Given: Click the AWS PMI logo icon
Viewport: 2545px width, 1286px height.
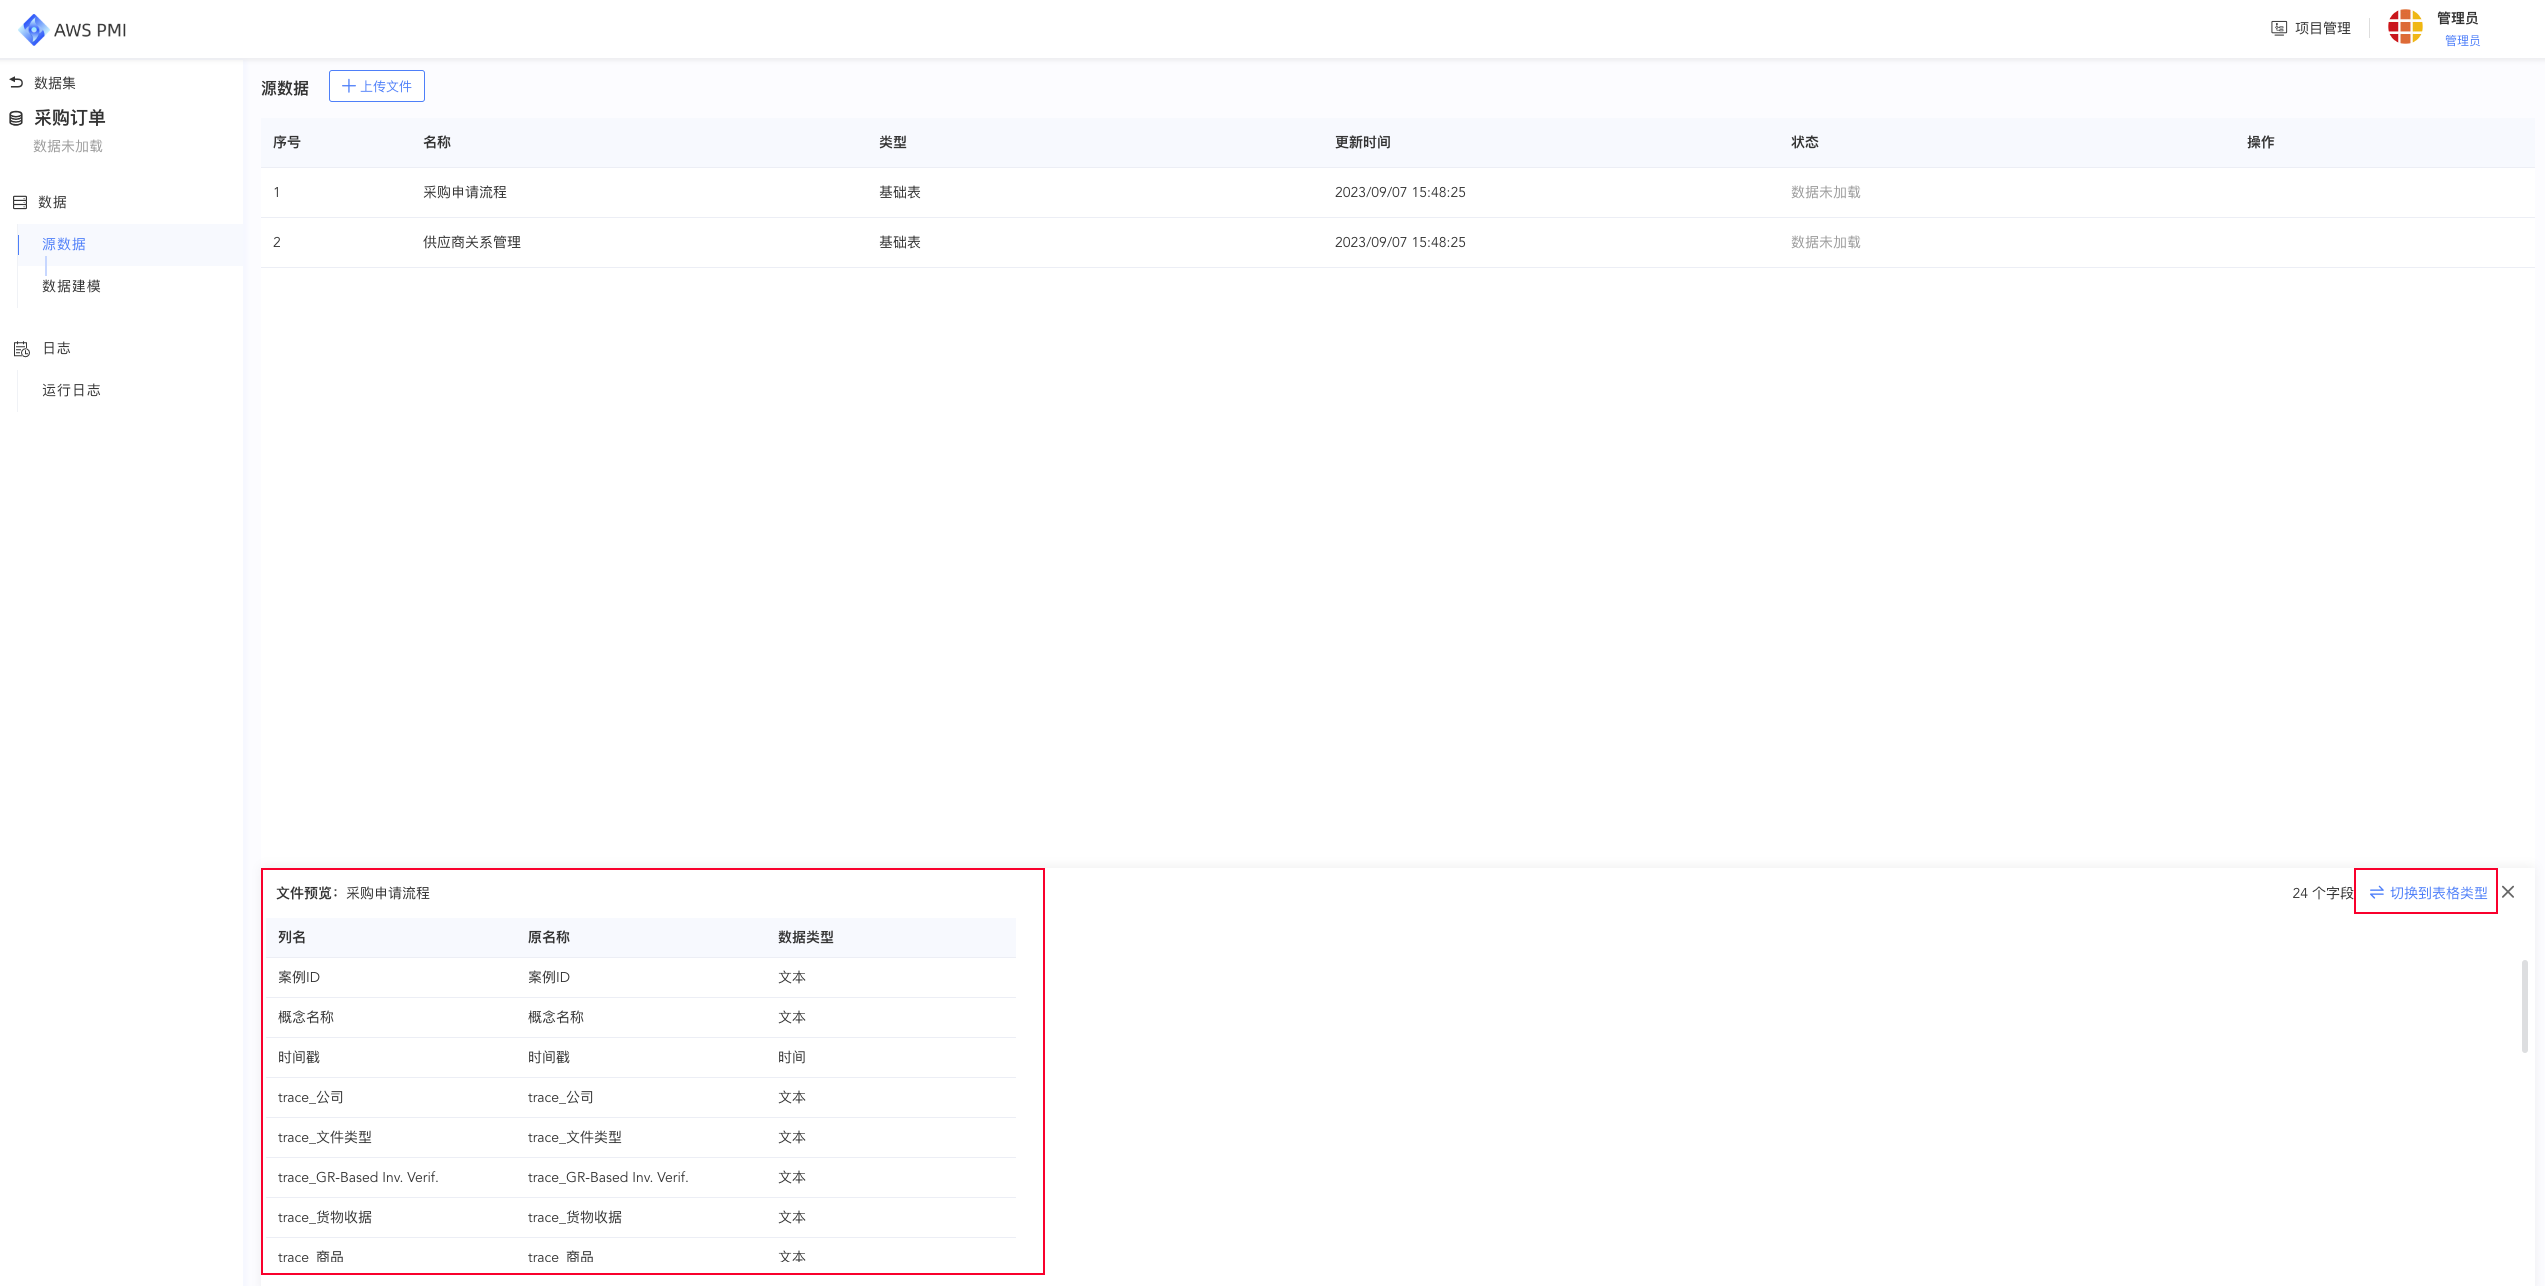Looking at the screenshot, I should coord(33,30).
